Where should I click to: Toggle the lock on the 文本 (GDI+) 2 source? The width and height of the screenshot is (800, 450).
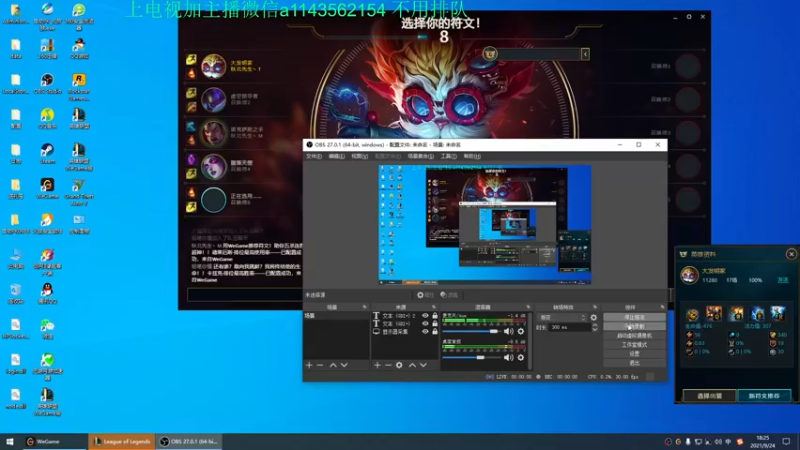tap(435, 316)
